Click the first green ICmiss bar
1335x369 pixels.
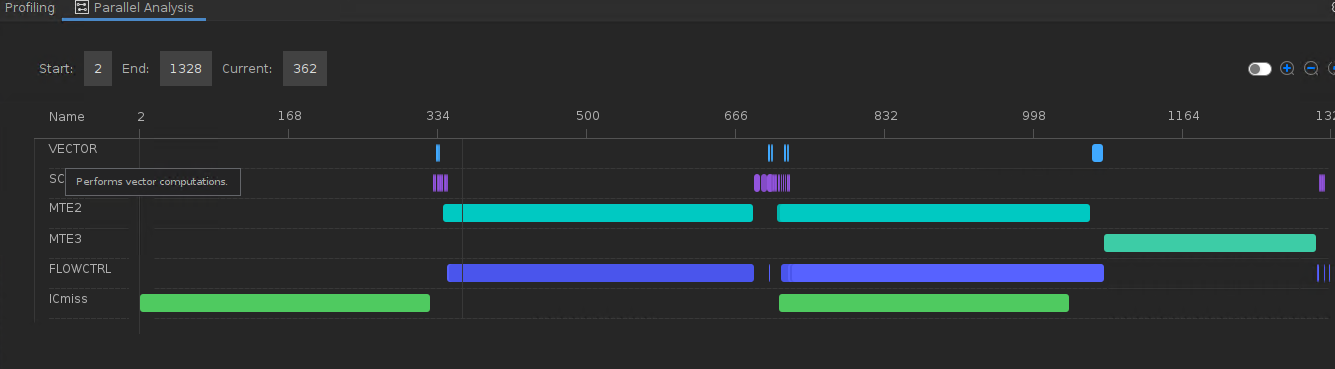pos(285,303)
